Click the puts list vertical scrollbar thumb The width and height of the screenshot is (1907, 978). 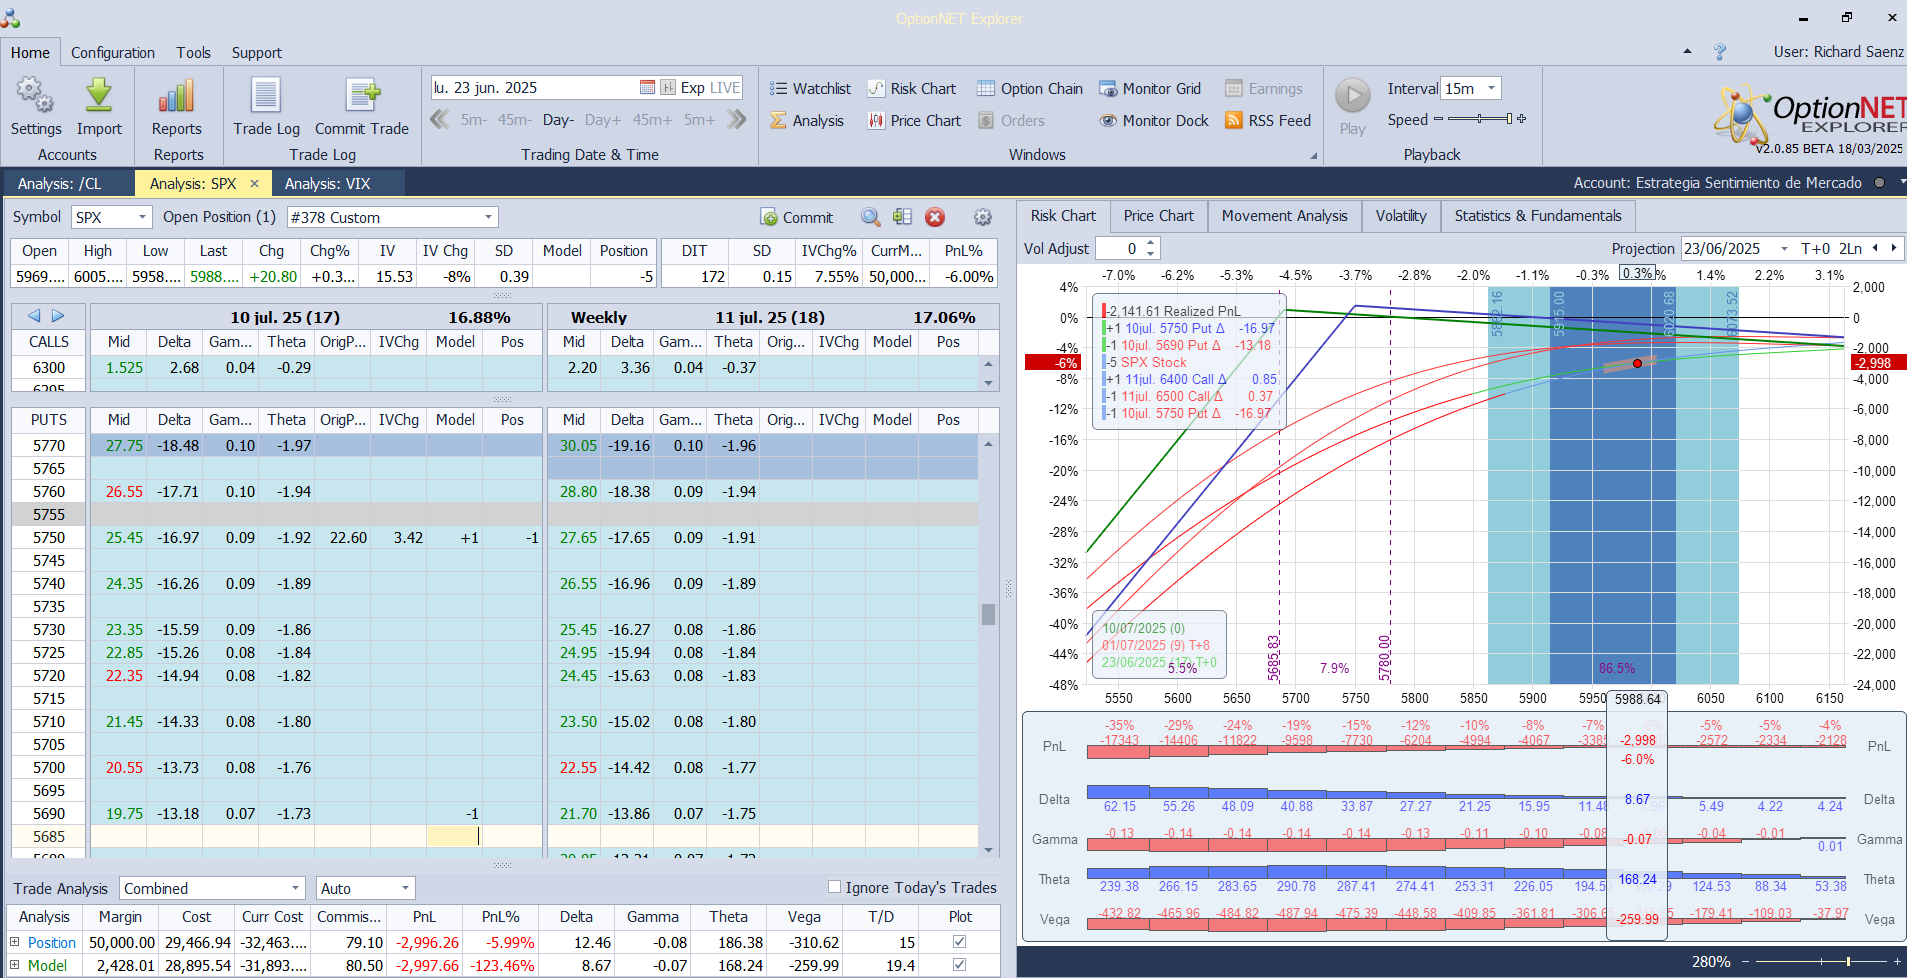click(x=988, y=613)
